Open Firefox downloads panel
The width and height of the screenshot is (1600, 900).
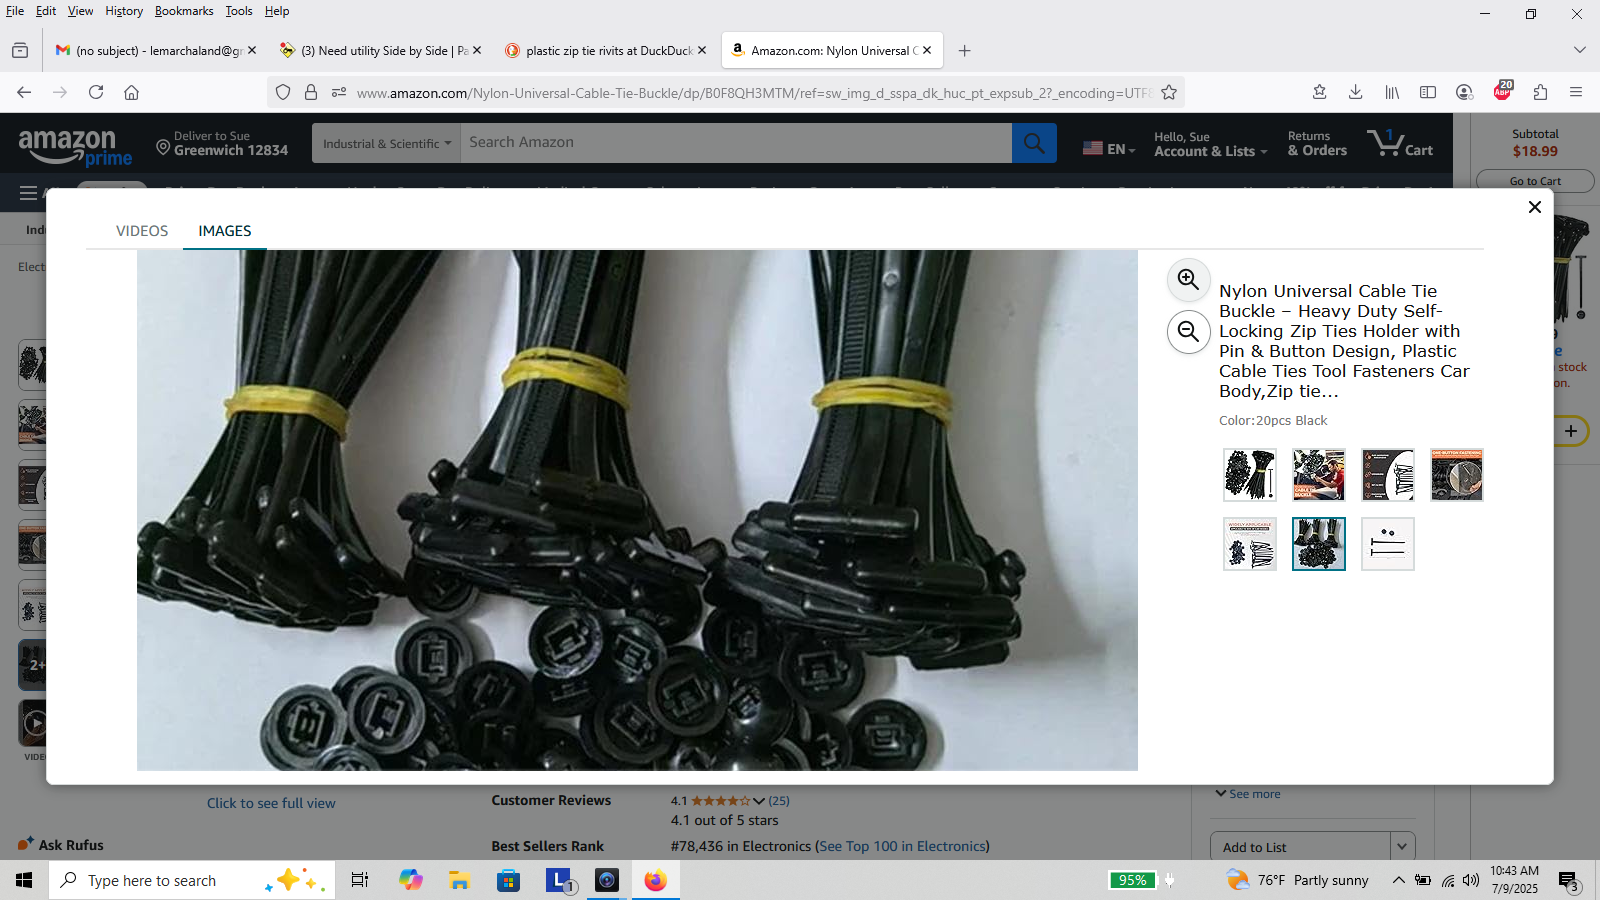1355,92
